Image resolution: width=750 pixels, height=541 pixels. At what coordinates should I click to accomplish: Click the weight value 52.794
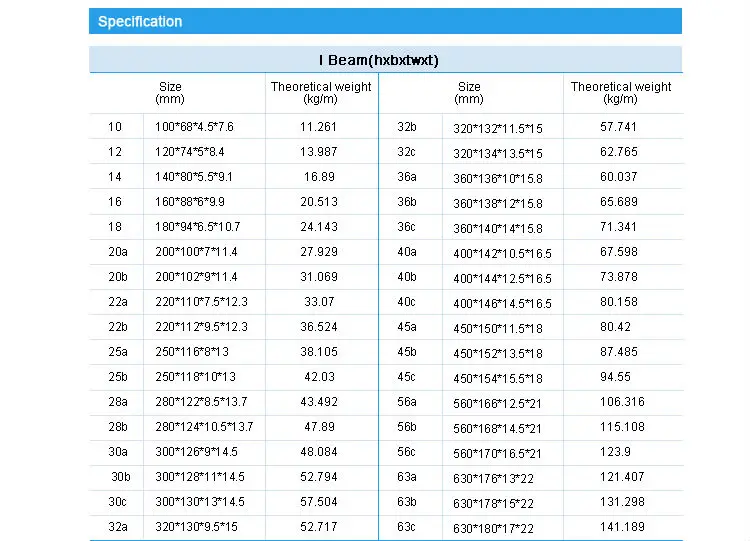[x=319, y=477]
